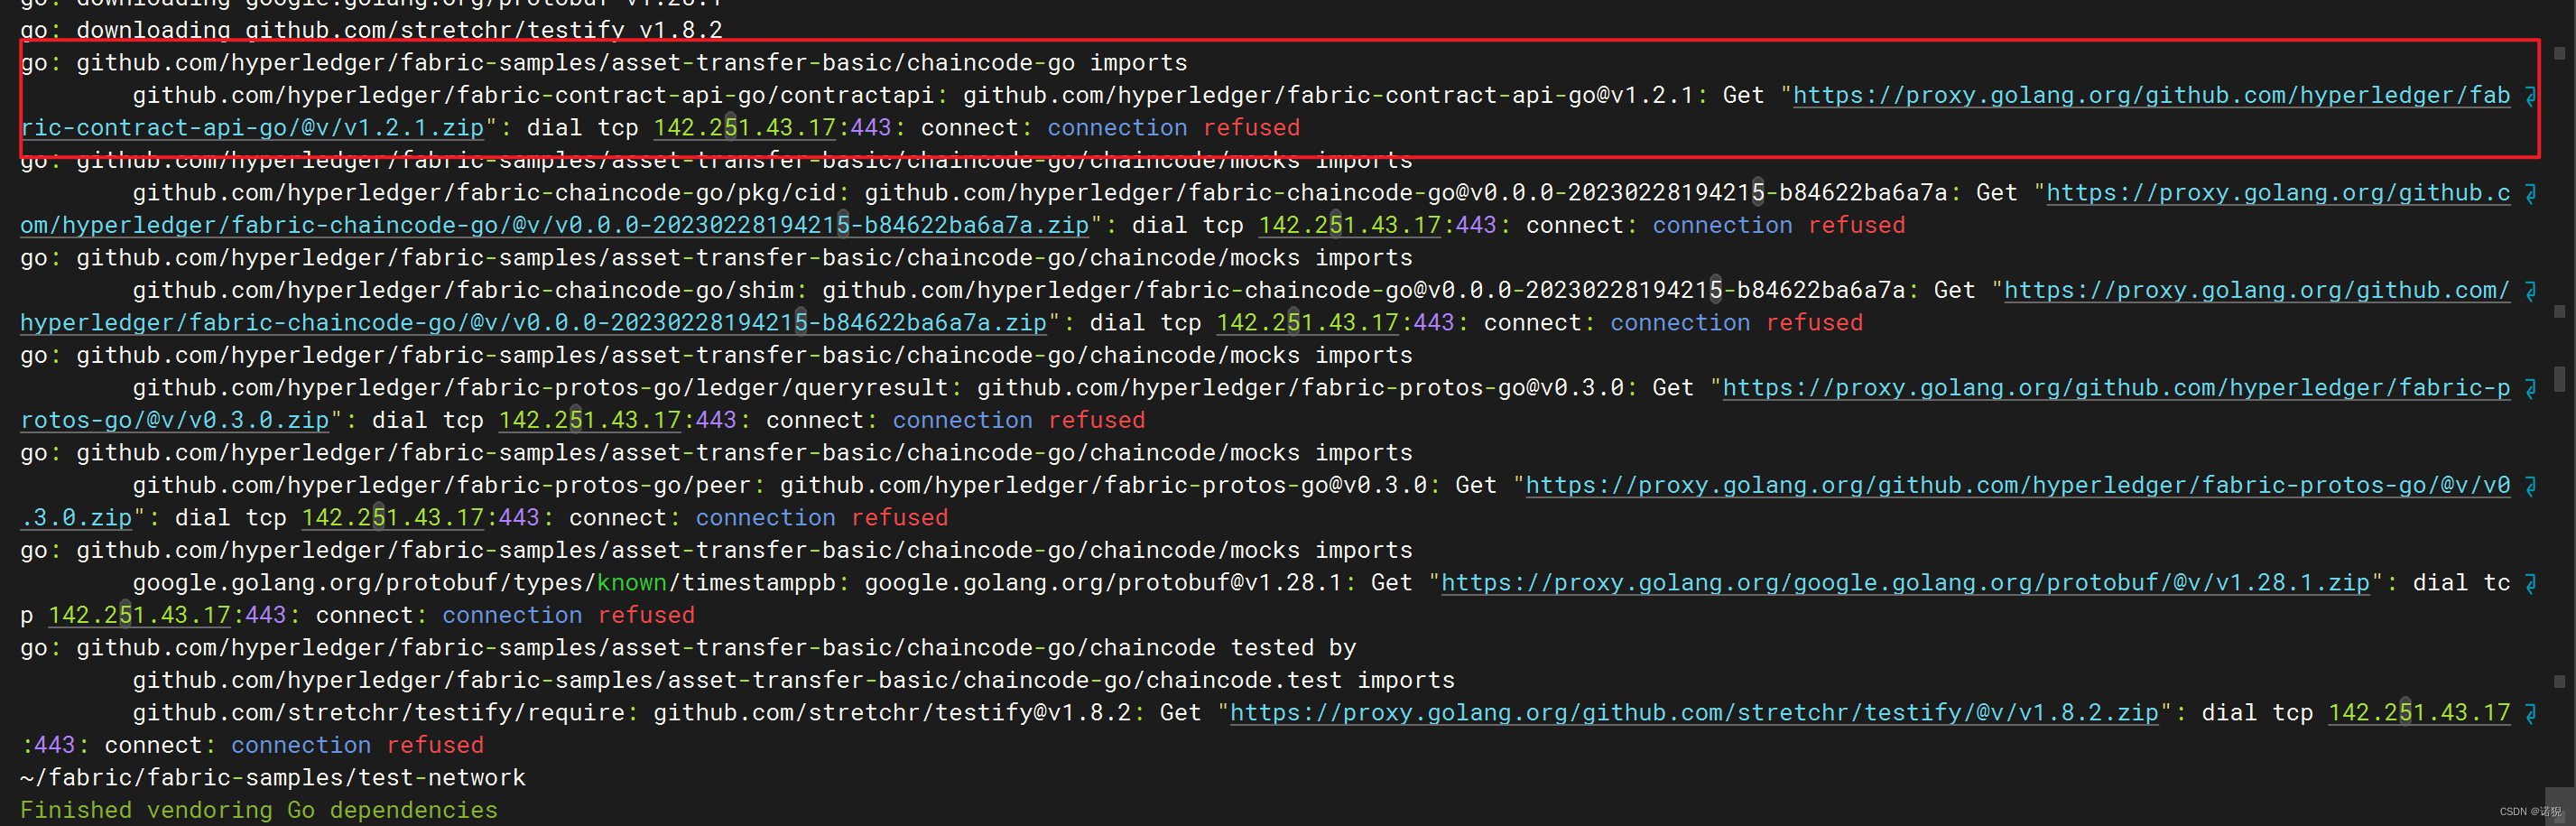
Task: Click 'github.com/stretchr/testify@v1.8.2:' module version text
Action: pyautogui.click(x=899, y=713)
